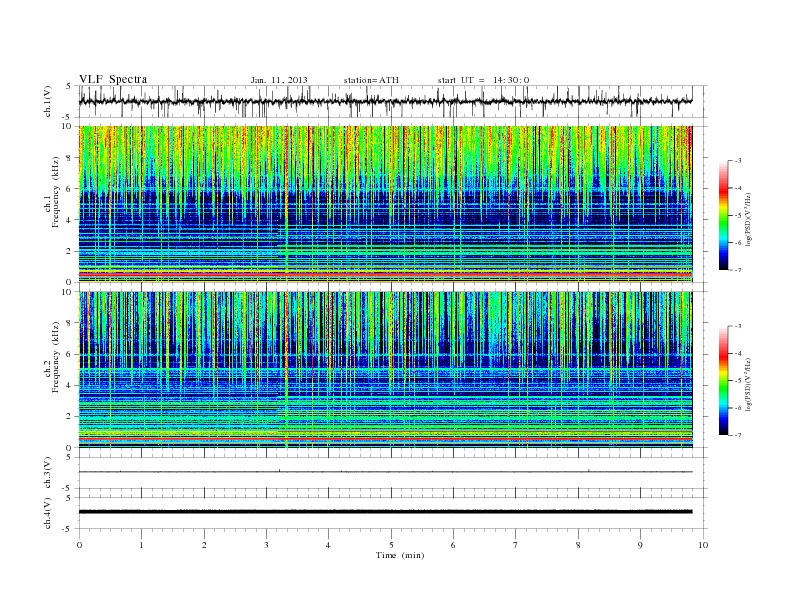Click the time axis tick label '5'
This screenshot has width=792, height=612.
(391, 545)
